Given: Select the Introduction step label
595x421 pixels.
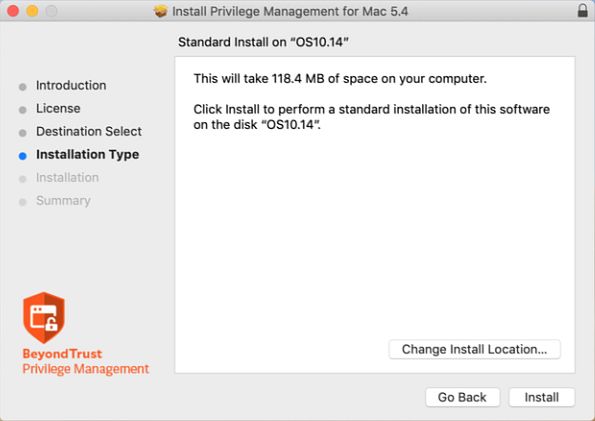Looking at the screenshot, I should [x=71, y=85].
